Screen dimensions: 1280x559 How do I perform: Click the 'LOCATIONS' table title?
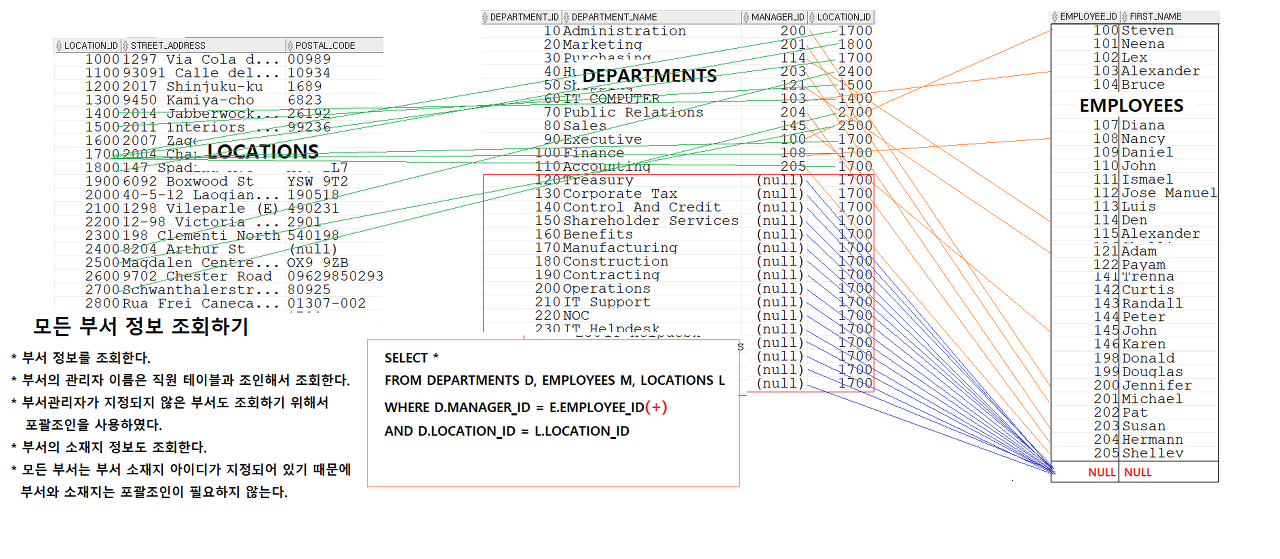[x=263, y=152]
